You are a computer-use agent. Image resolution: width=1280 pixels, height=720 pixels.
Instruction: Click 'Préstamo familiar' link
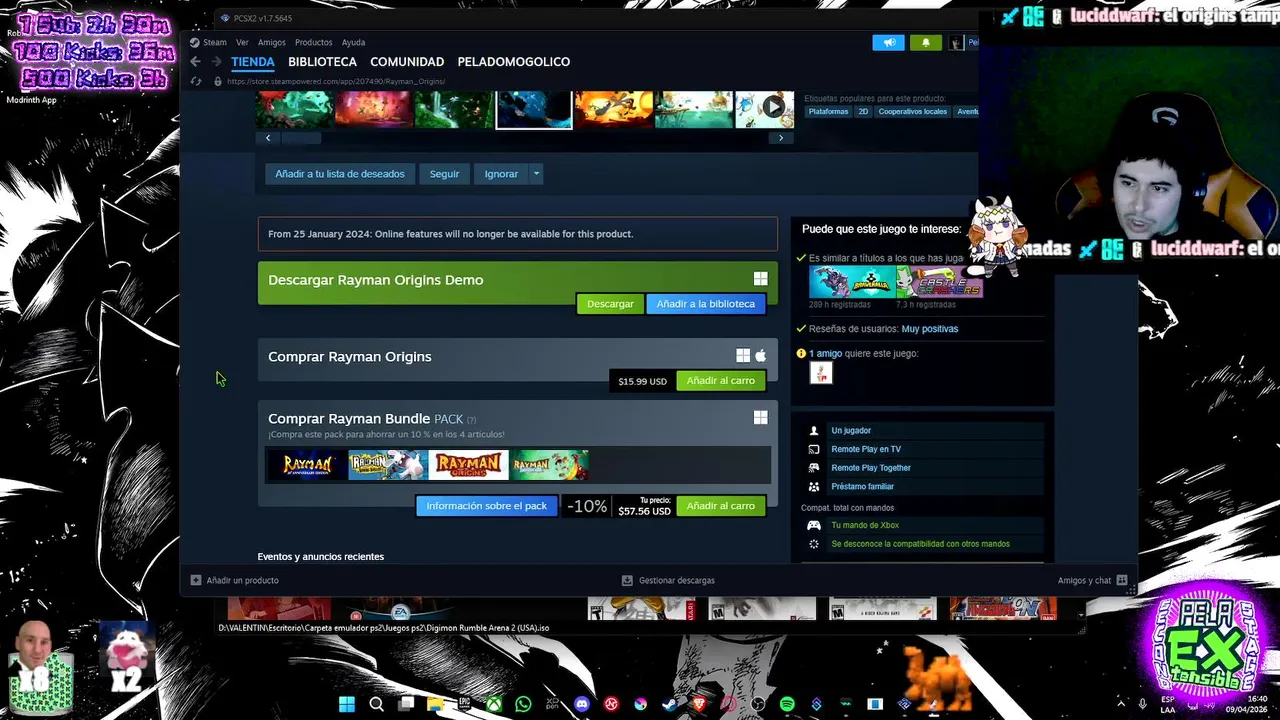click(862, 487)
